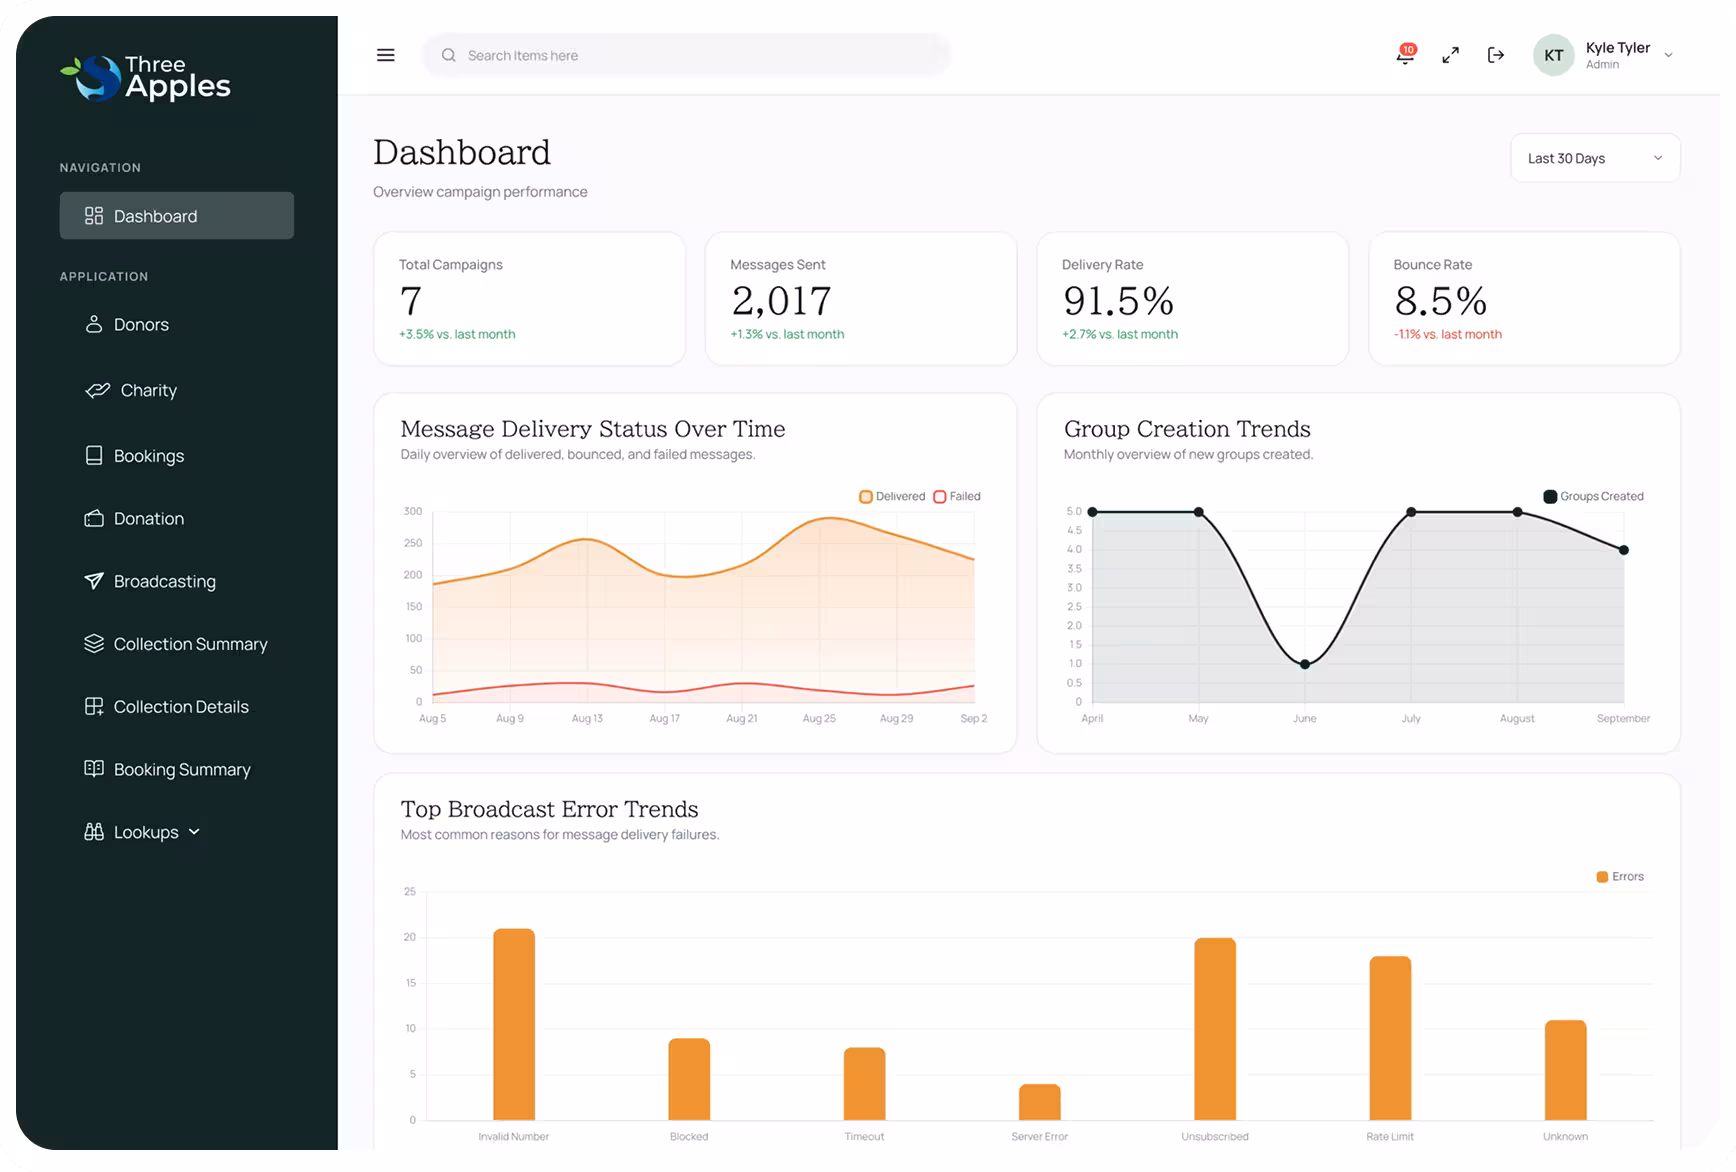This screenshot has height=1172, width=1736.
Task: Open Collection Summary from the sidebar
Action: [x=177, y=643]
